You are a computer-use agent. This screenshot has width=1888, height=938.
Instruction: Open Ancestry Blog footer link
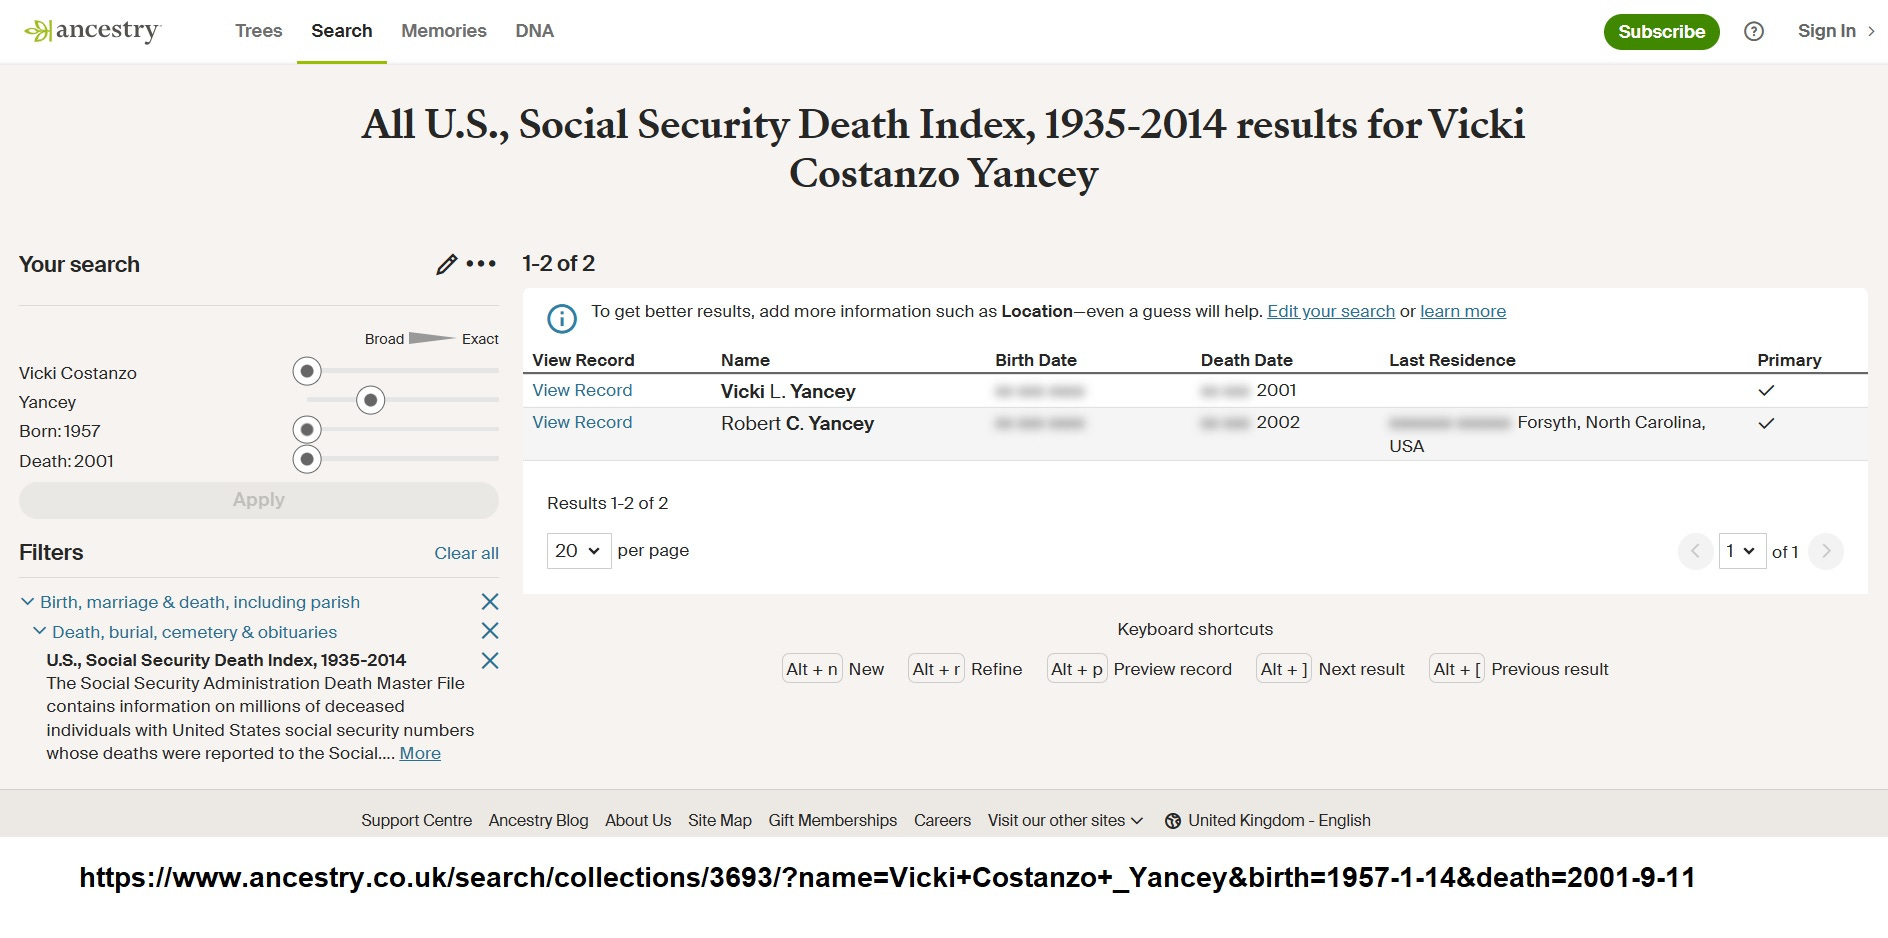(x=538, y=820)
